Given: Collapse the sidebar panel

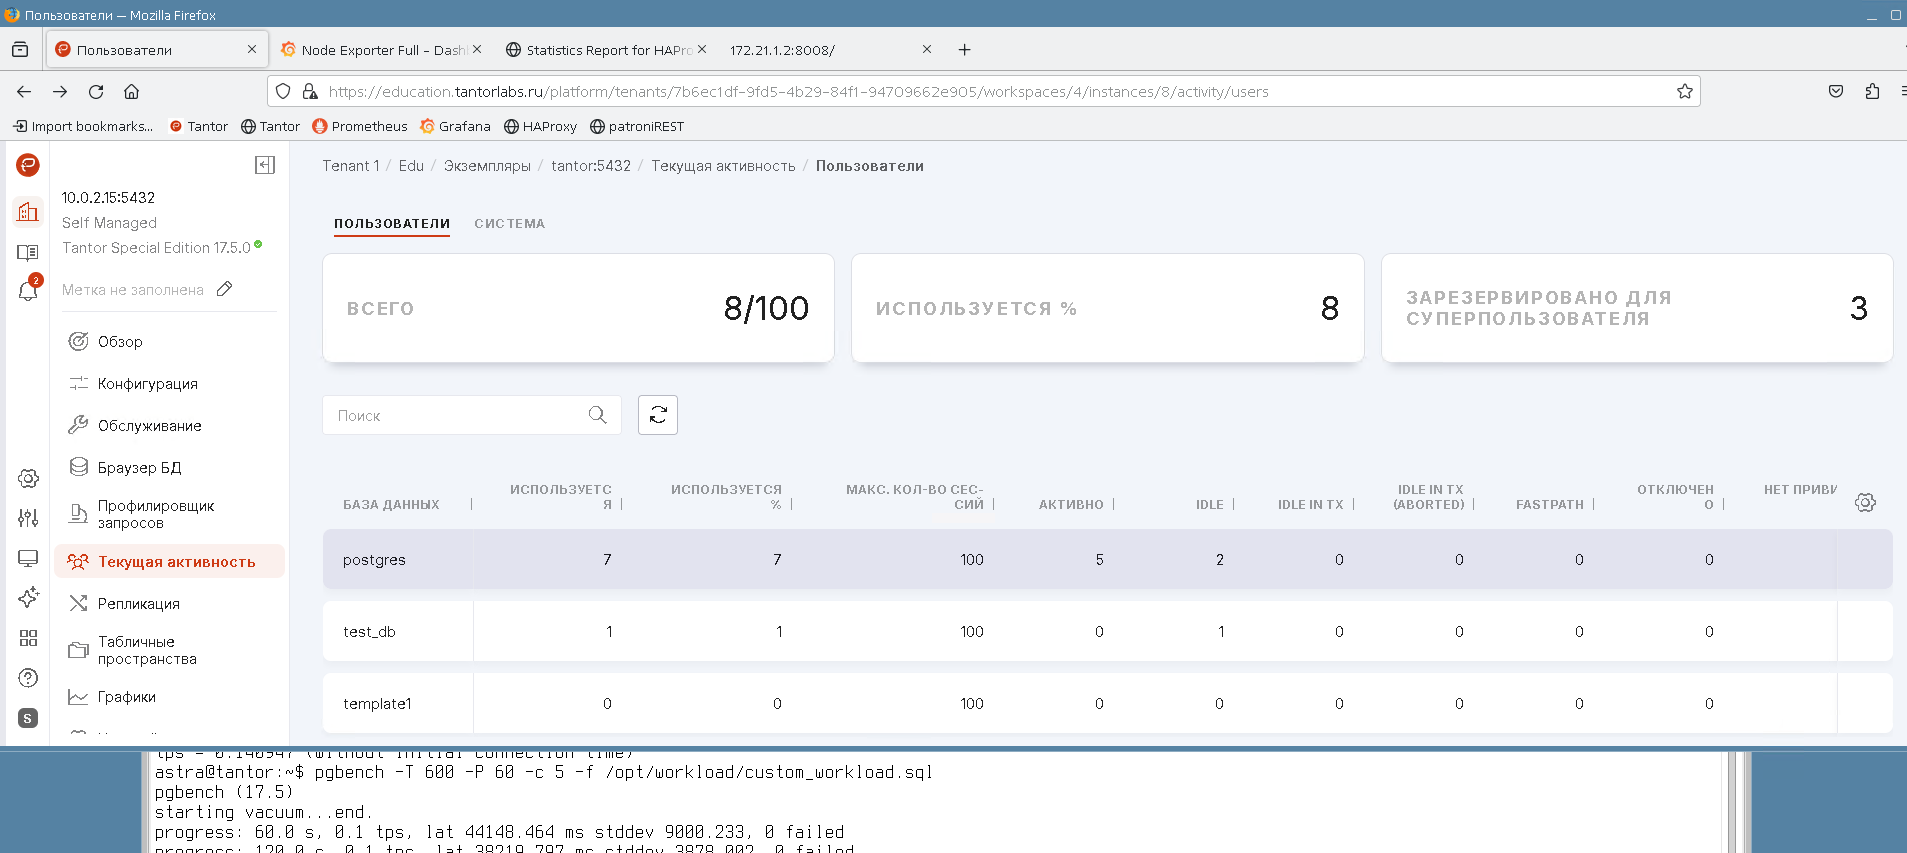Looking at the screenshot, I should click(x=264, y=165).
